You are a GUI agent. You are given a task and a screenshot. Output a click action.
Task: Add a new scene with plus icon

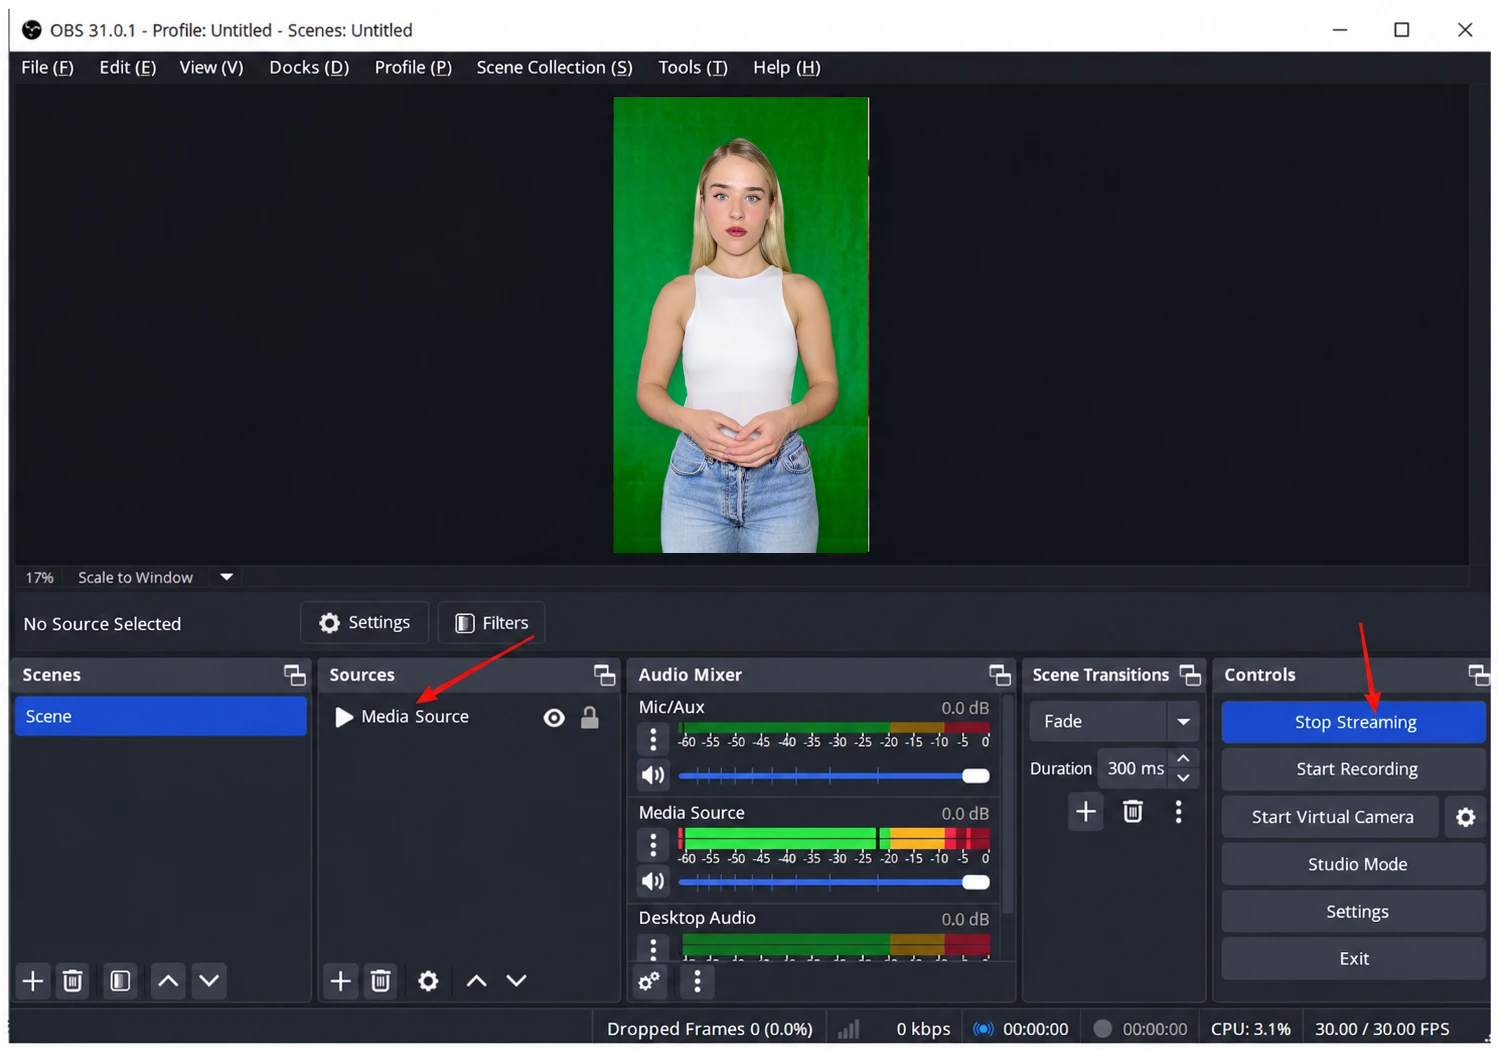(33, 981)
